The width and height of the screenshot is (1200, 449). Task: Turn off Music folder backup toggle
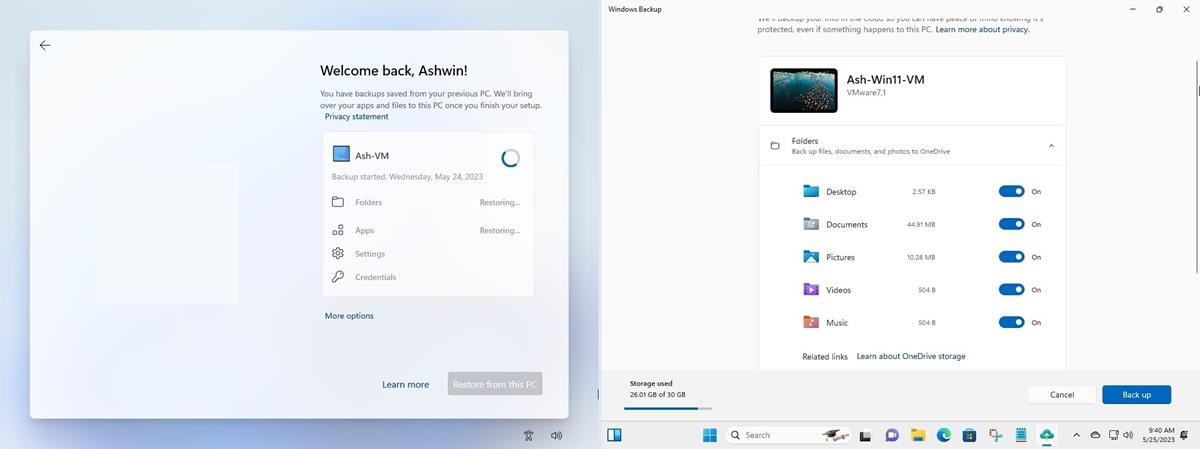point(1011,322)
